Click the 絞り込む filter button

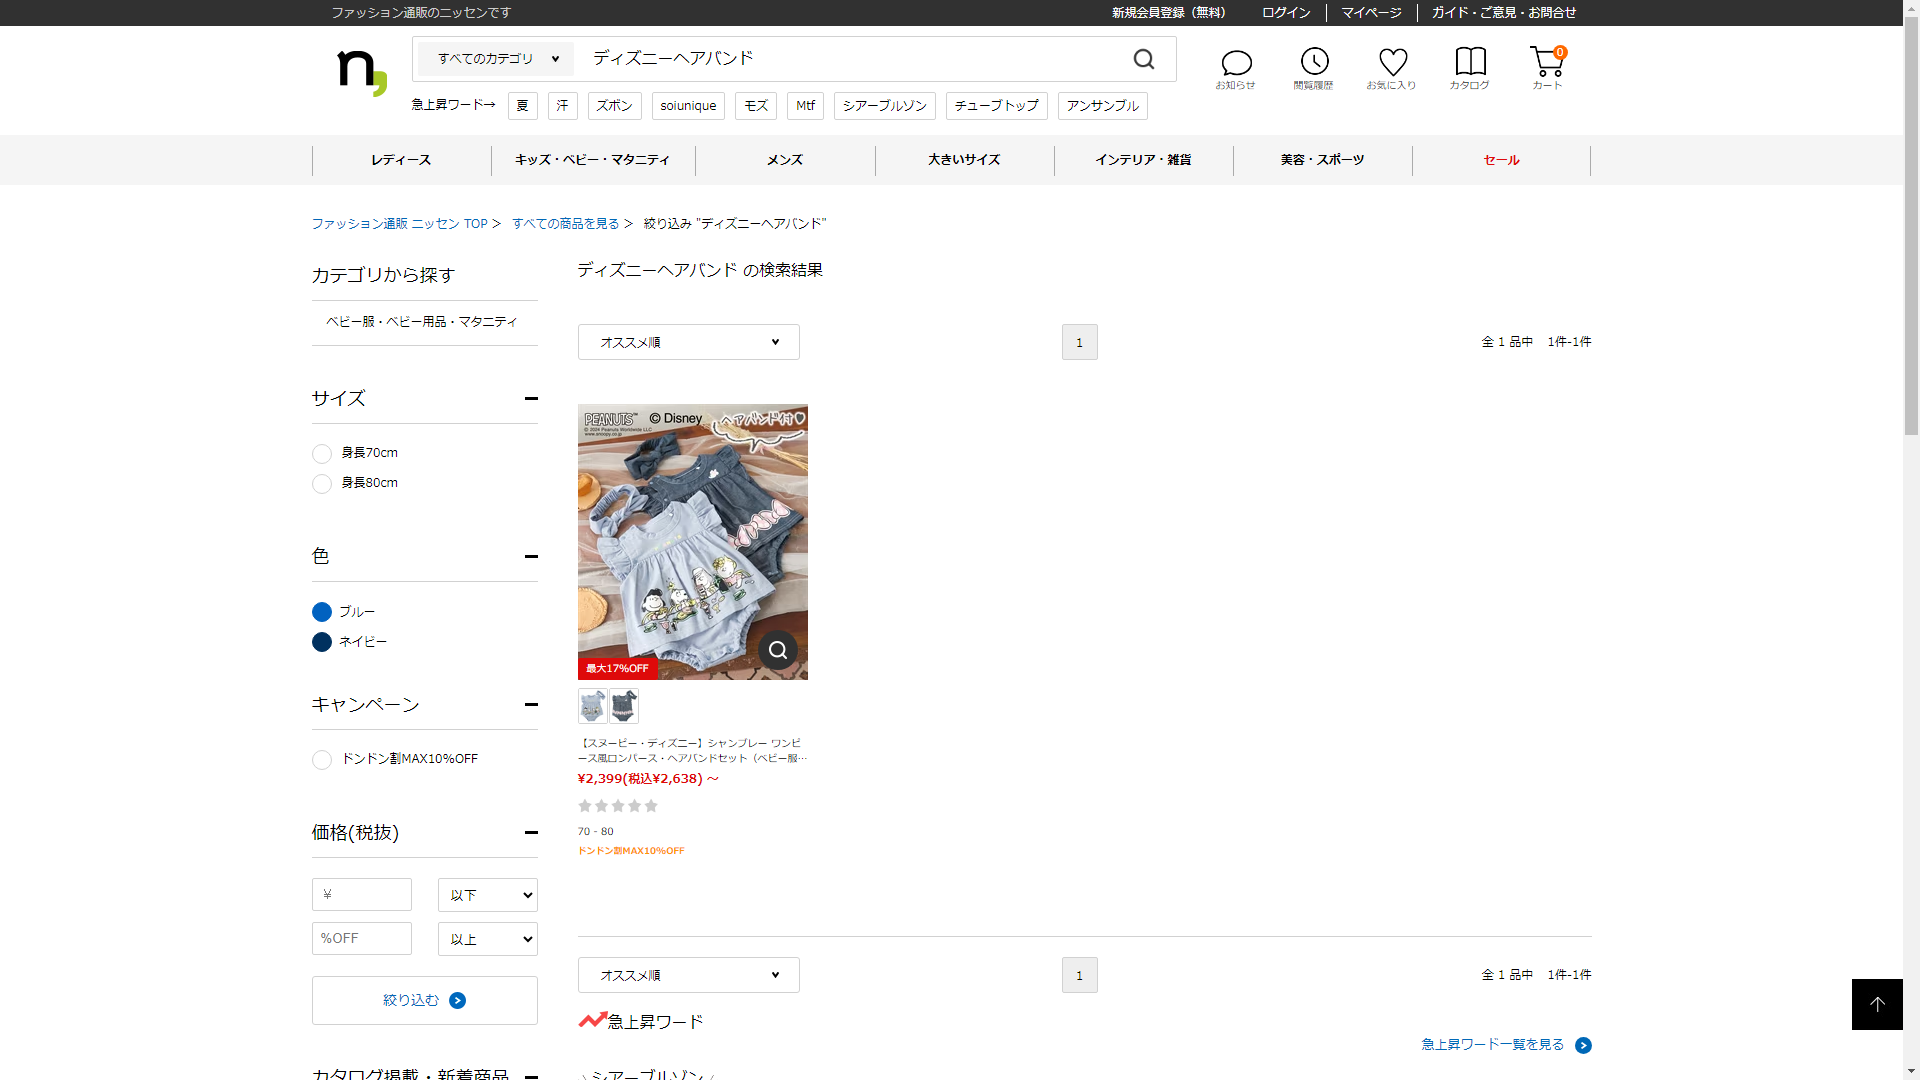coord(424,1000)
